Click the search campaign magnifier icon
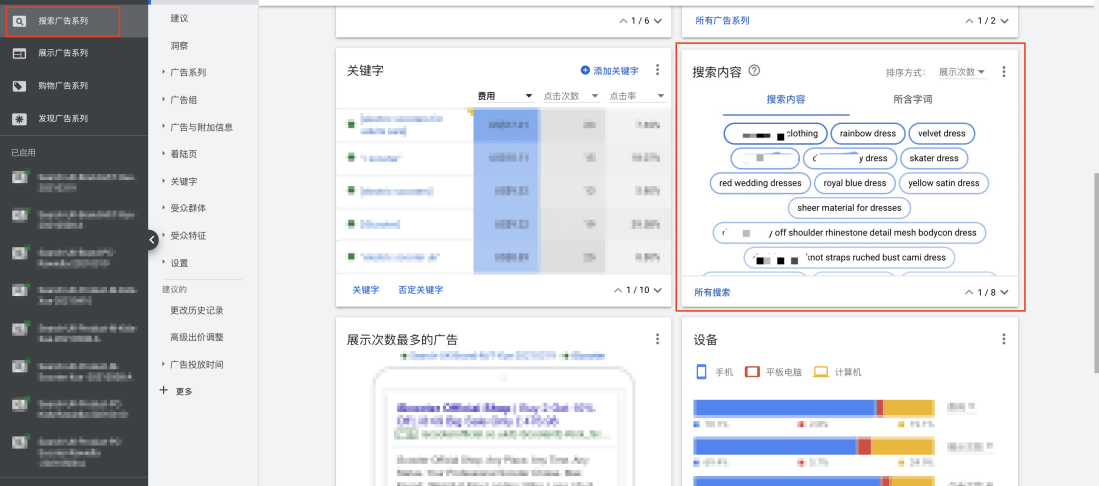 click(x=20, y=22)
